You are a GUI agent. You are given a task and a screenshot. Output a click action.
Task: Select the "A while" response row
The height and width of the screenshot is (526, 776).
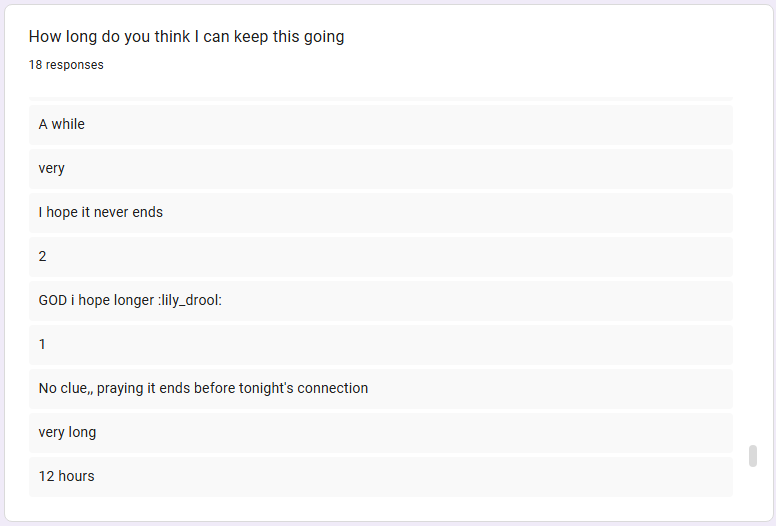click(x=380, y=125)
